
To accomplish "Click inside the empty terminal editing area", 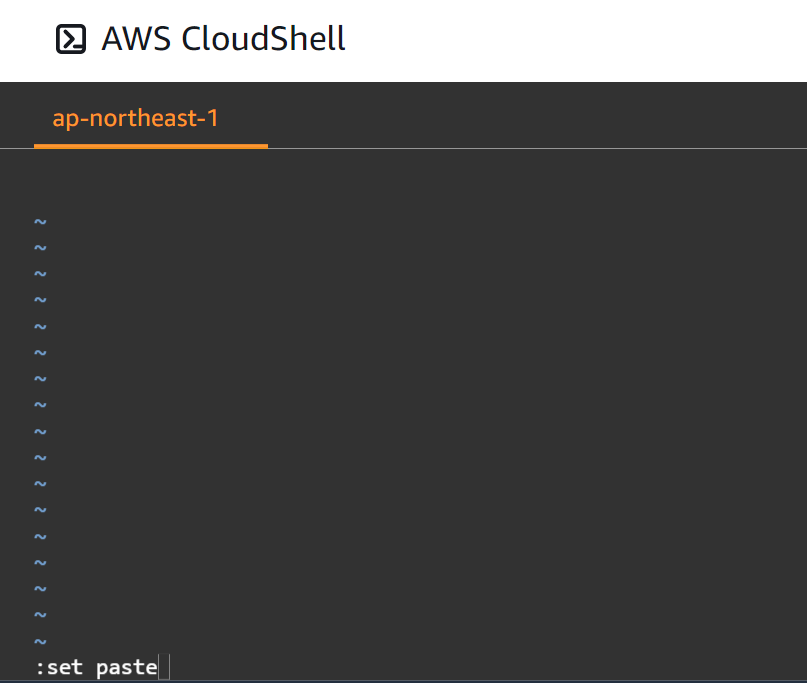I will click(x=400, y=400).
